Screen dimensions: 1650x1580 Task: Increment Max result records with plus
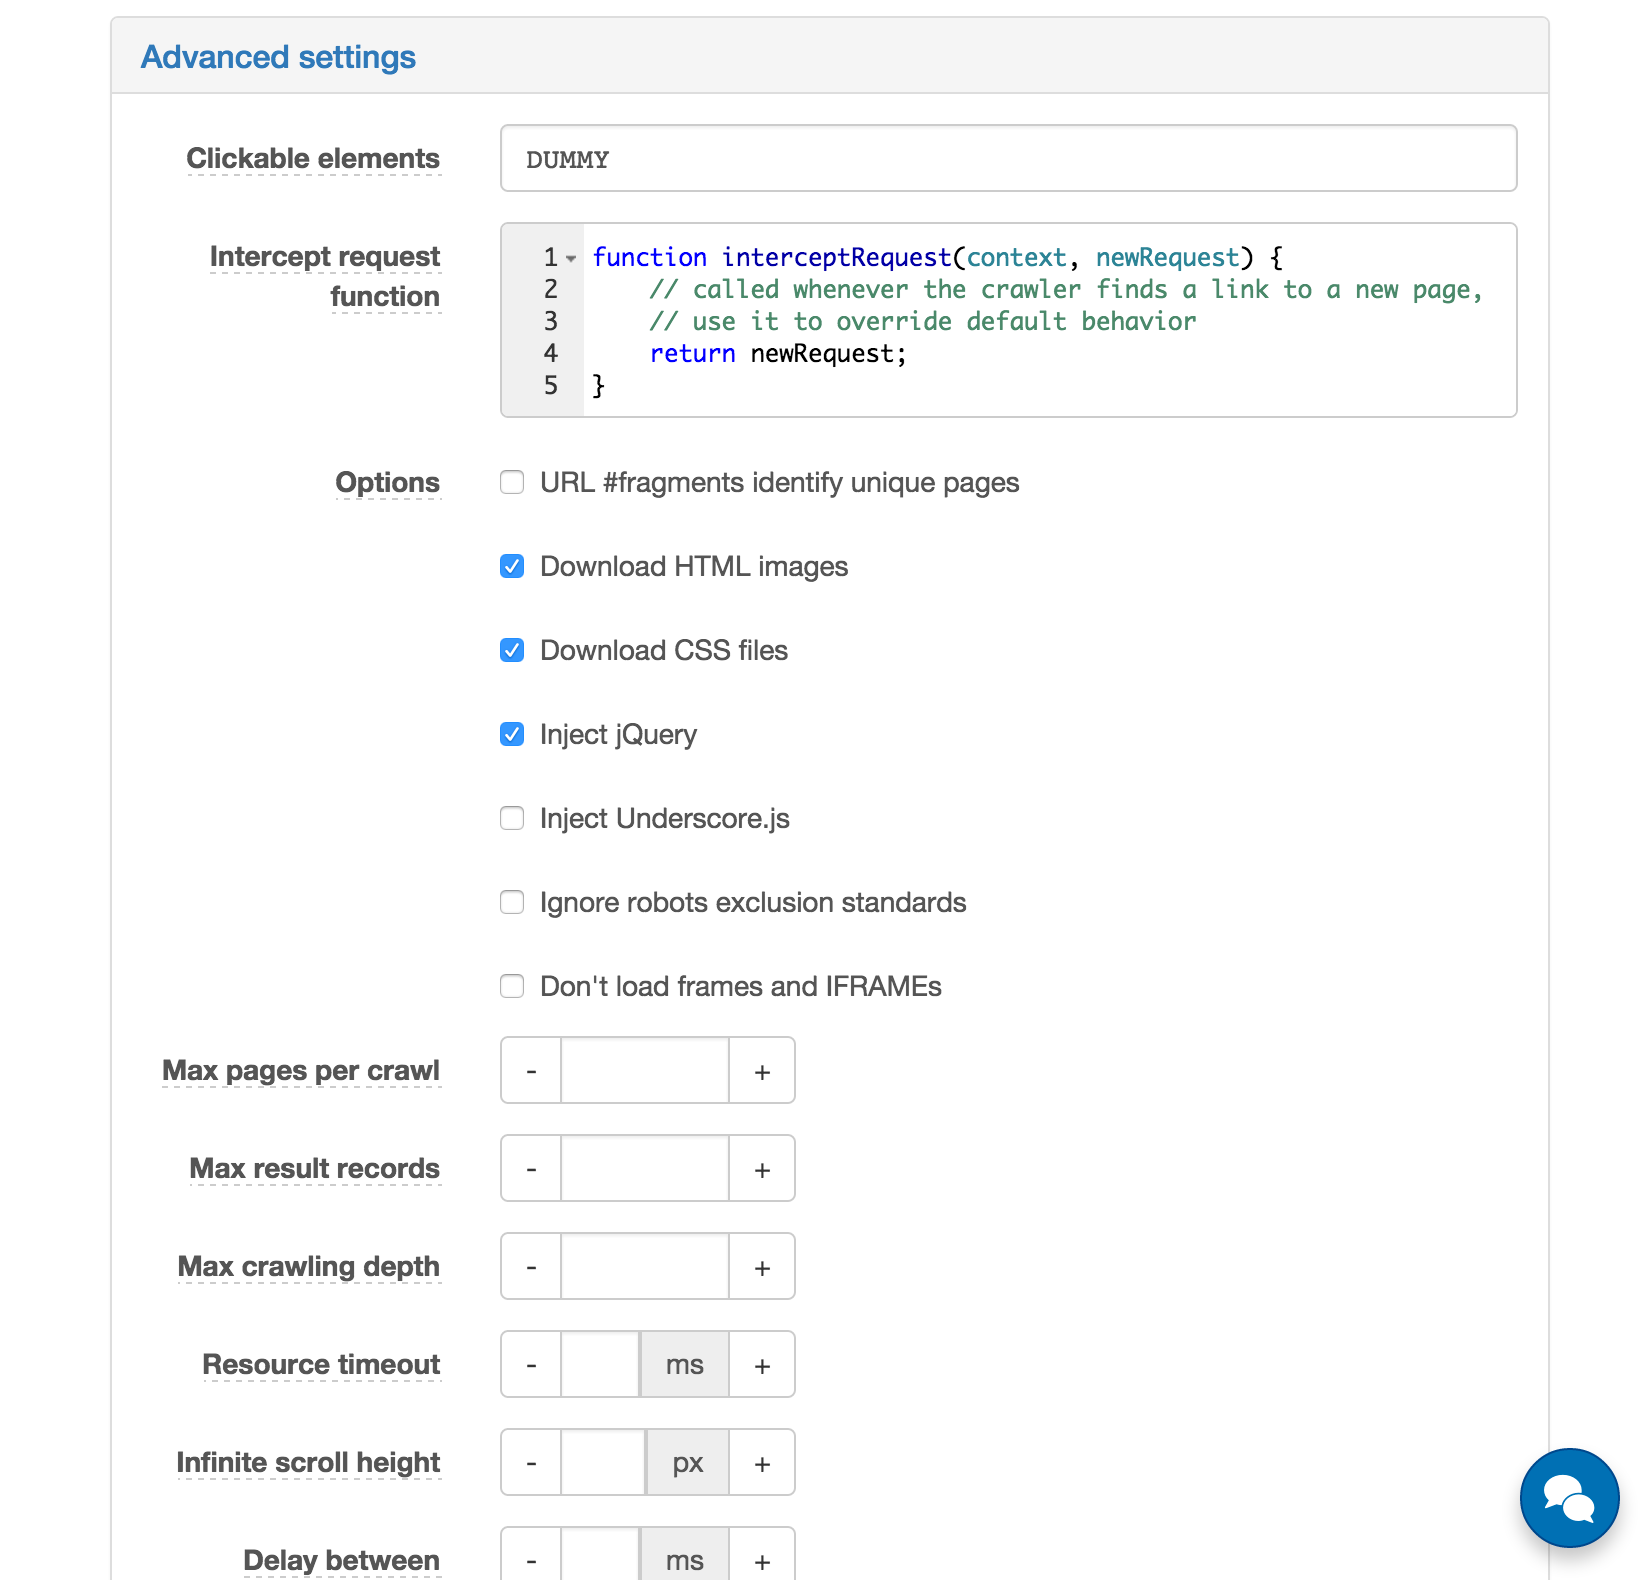pyautogui.click(x=762, y=1169)
